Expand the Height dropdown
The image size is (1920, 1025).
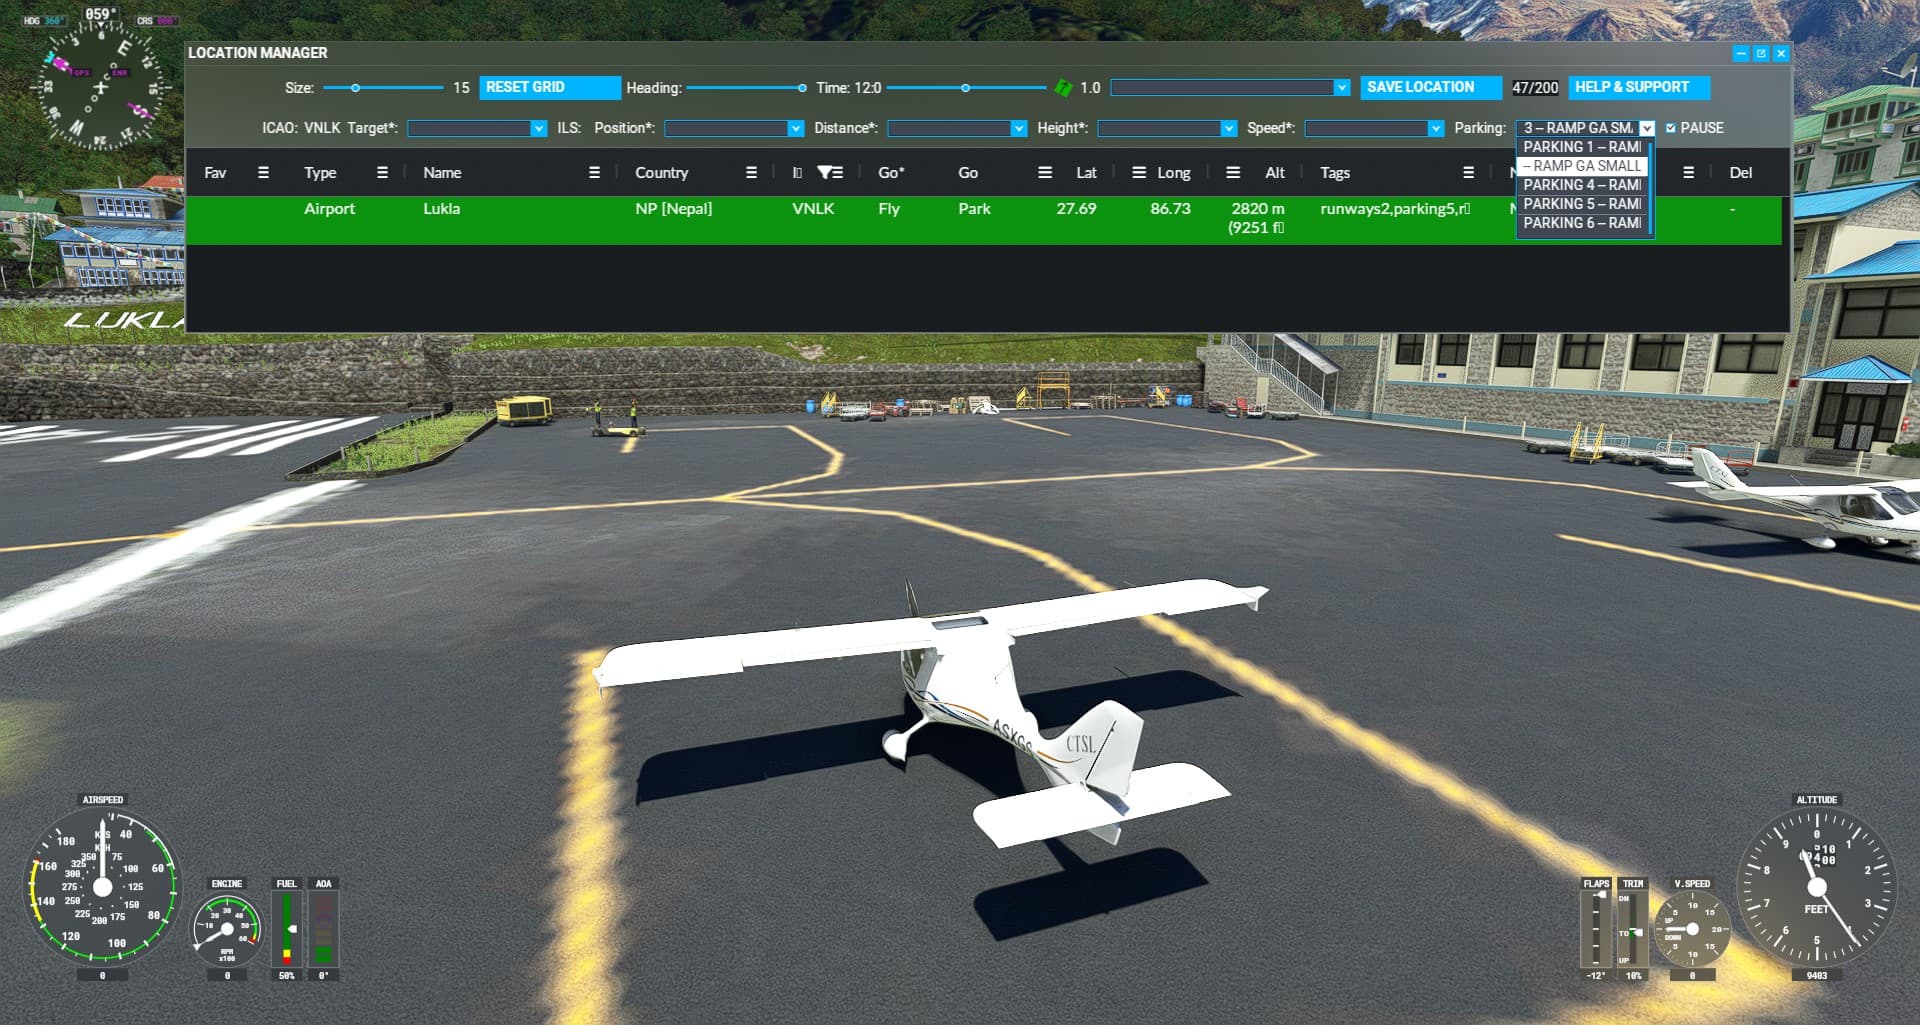(x=1228, y=128)
